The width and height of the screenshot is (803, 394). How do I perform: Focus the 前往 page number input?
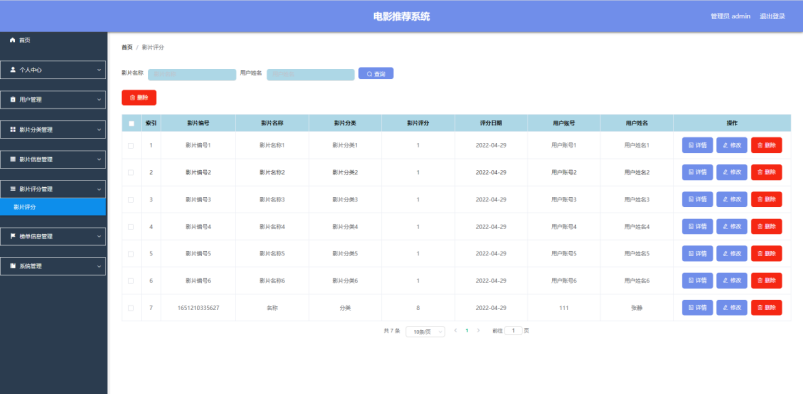513,330
